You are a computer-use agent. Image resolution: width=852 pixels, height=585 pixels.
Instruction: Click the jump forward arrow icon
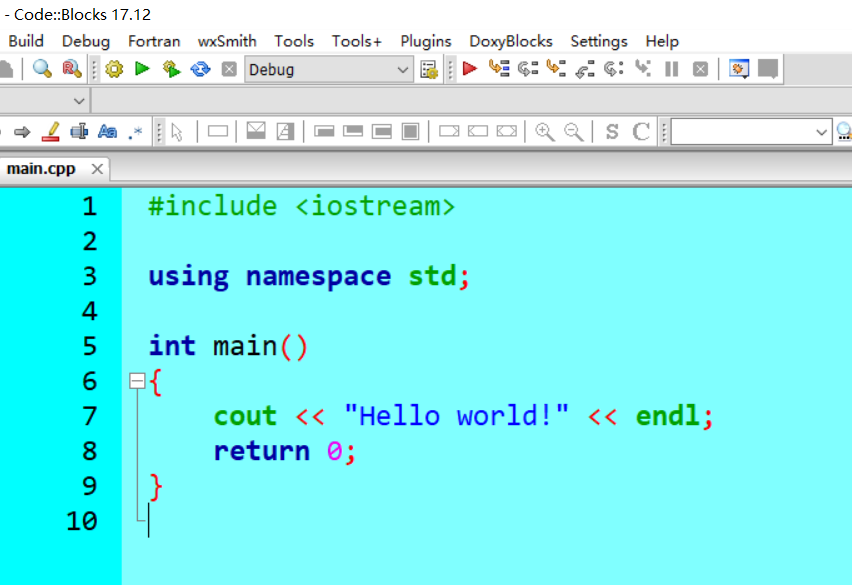[22, 132]
